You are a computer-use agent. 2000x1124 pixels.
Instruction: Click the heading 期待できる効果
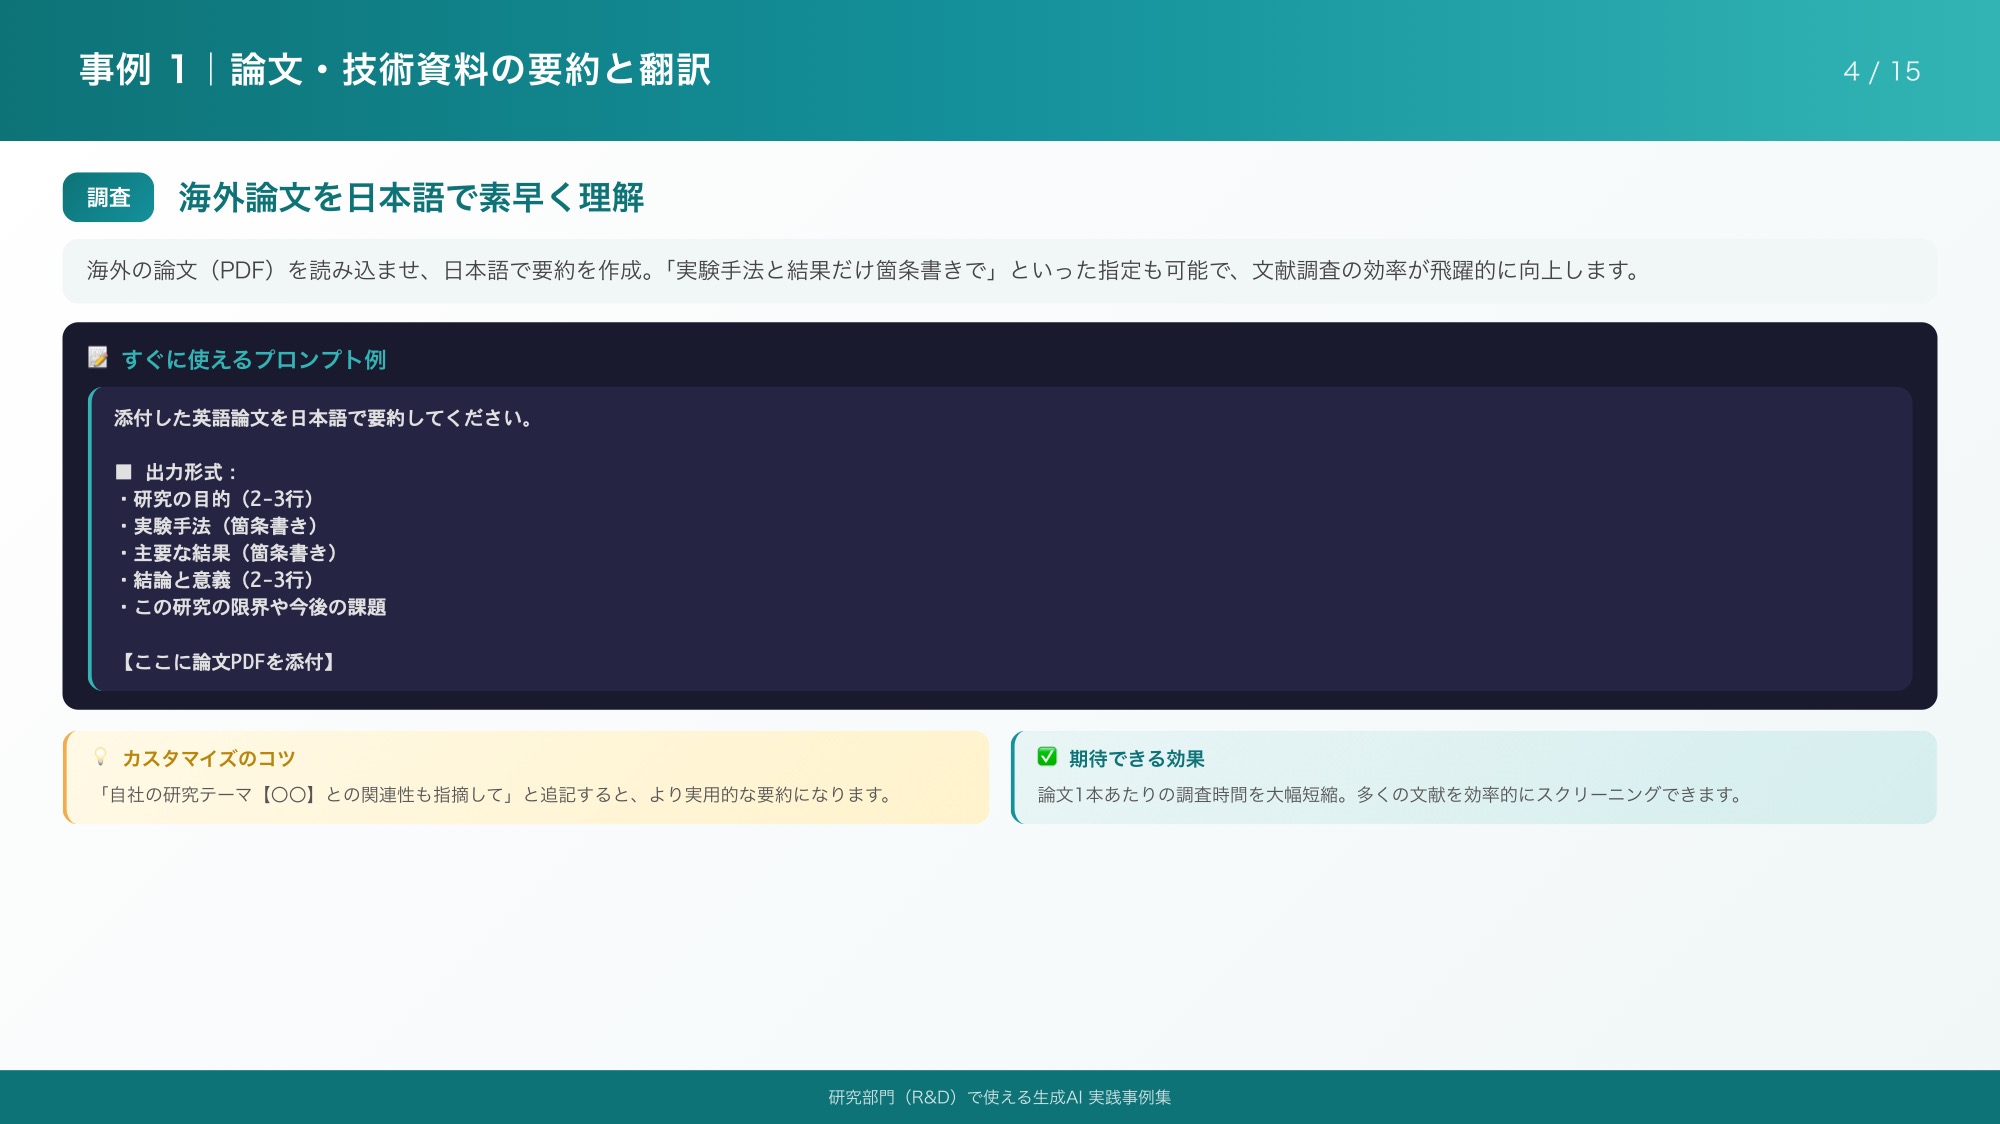click(1136, 758)
